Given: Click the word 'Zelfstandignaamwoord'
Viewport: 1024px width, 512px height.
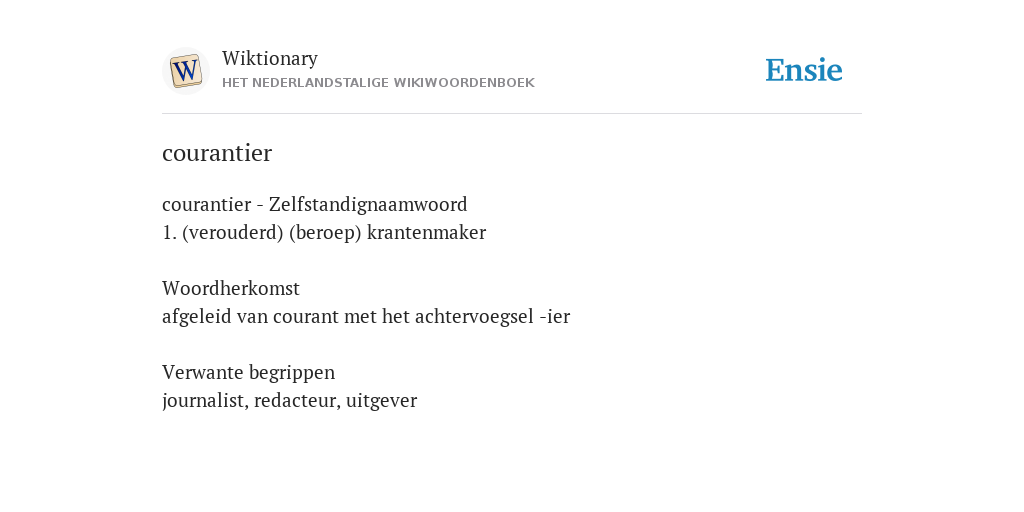Looking at the screenshot, I should [368, 204].
